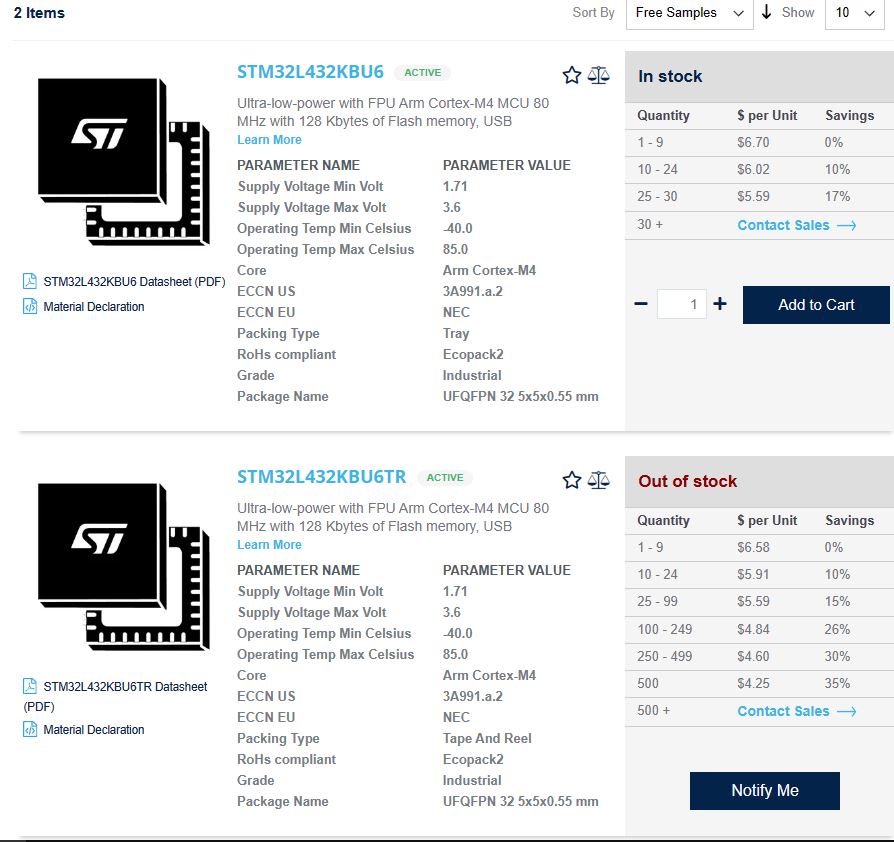
Task: Click the In stock heading
Action: pos(670,76)
